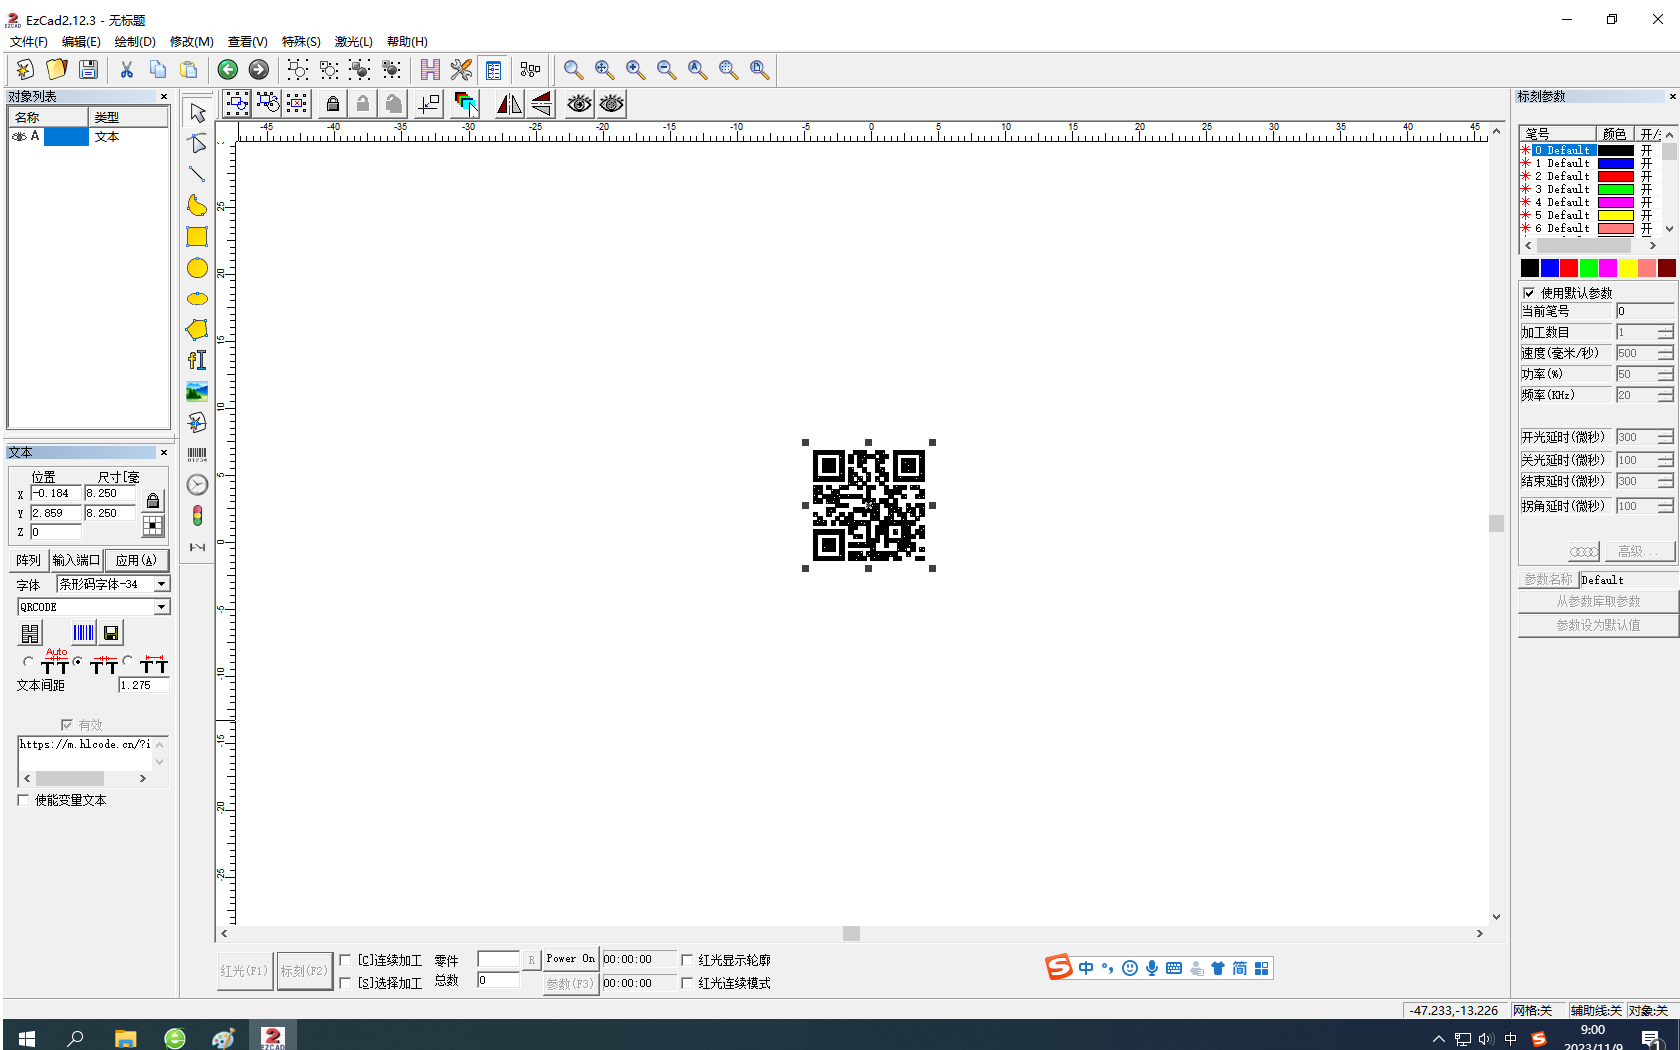Screen dimensions: 1680x1050
Task: Toggle the 使用默认参数 checkbox
Action: (x=1529, y=293)
